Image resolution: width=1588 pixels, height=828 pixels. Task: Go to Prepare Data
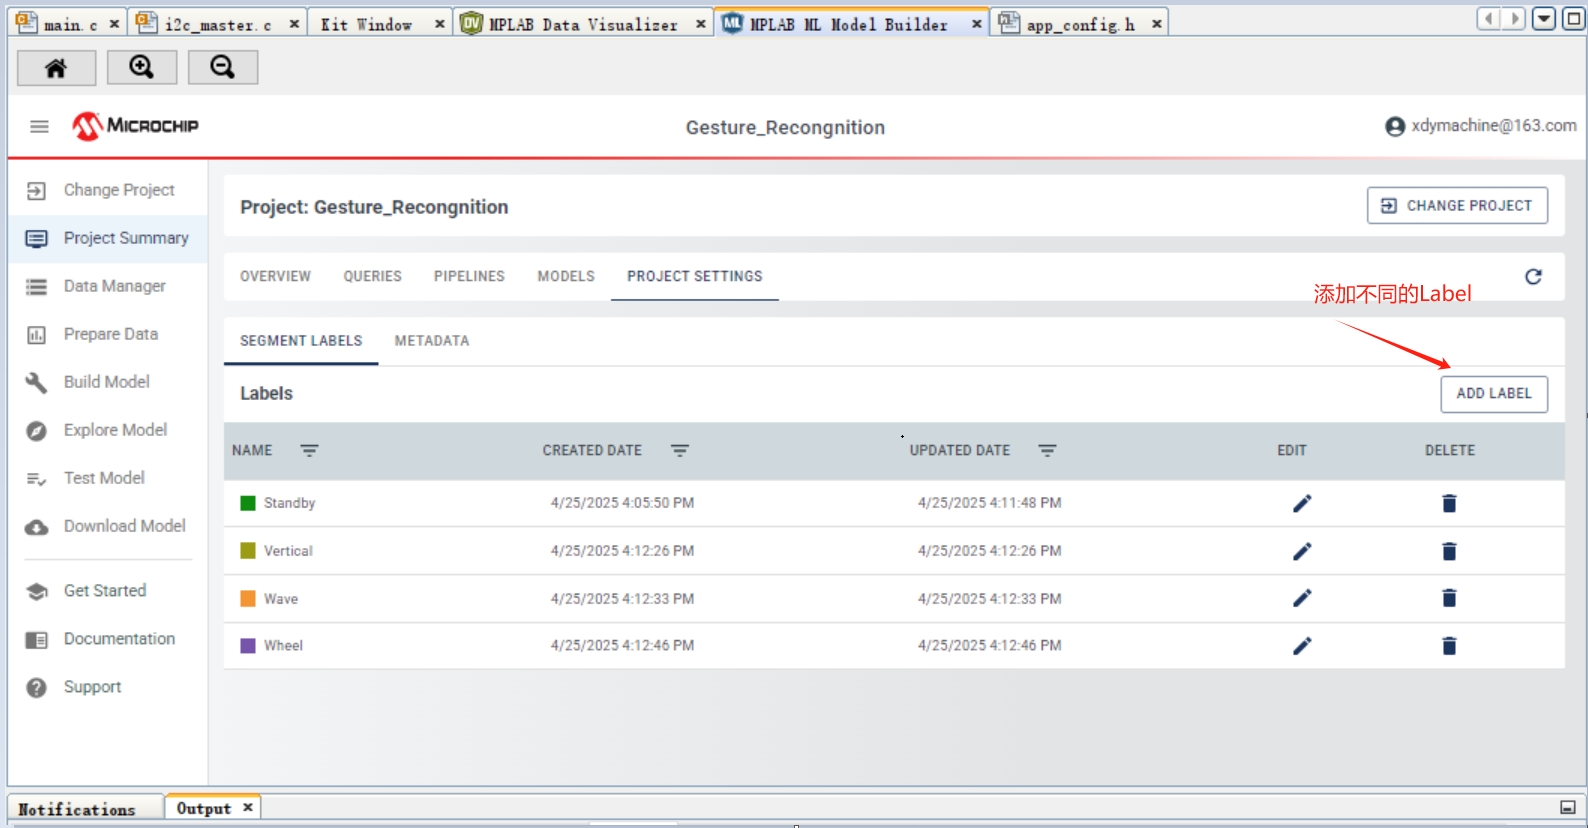(x=108, y=334)
